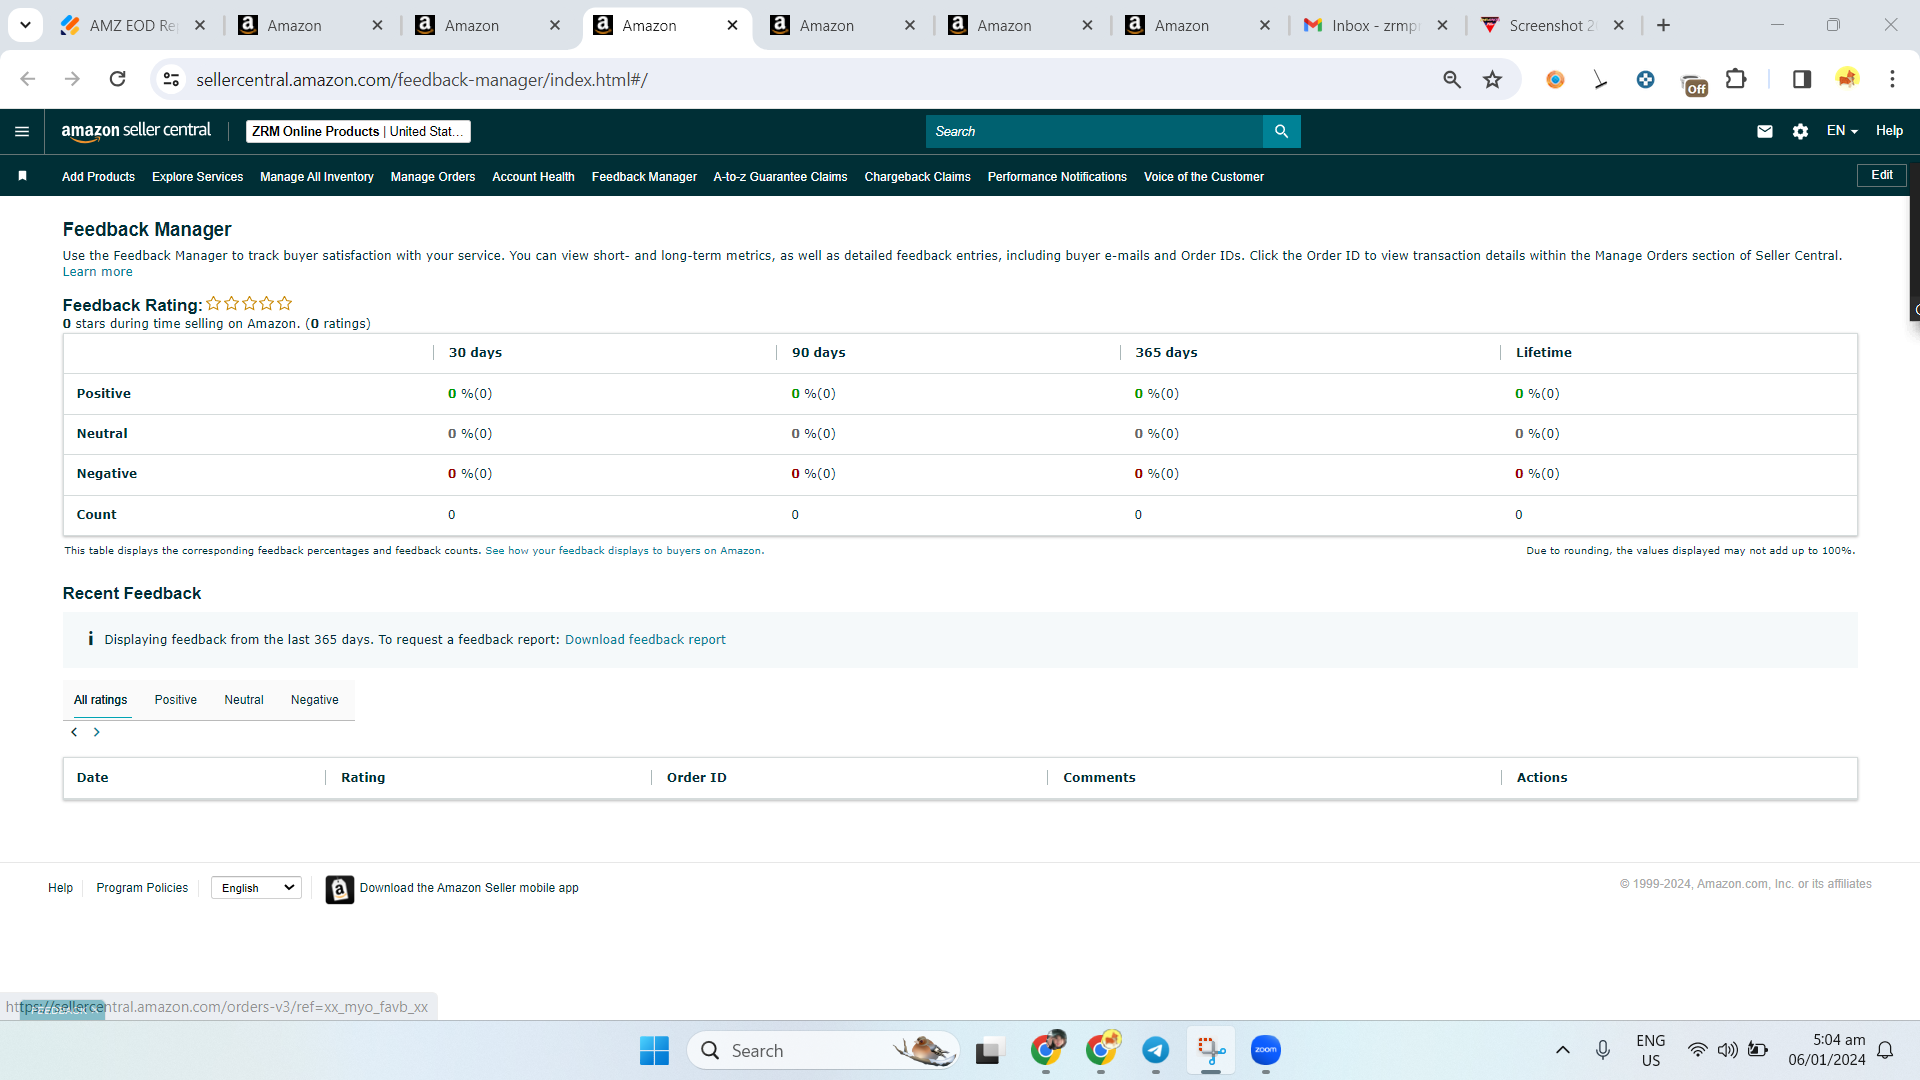1920x1080 pixels.
Task: Click the footer Help link
Action: click(60, 888)
